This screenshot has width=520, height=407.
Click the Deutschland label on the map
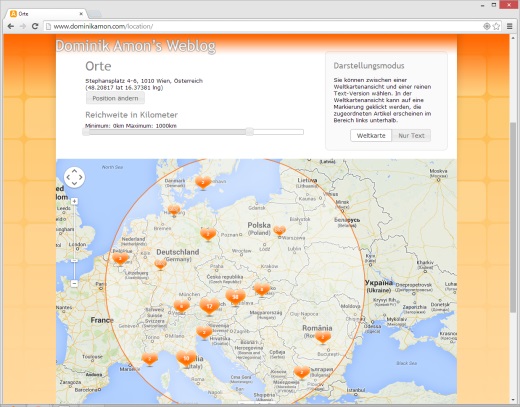click(178, 252)
